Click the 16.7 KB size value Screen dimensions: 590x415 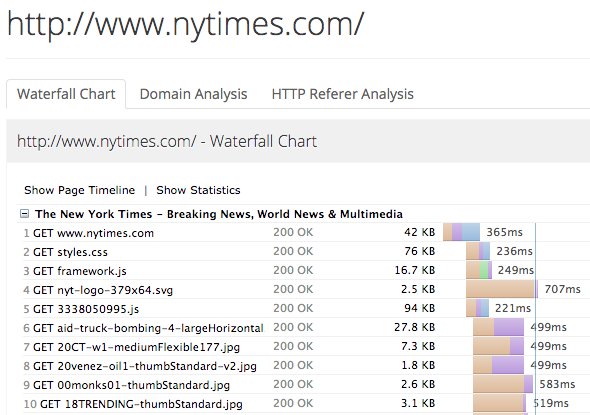click(x=414, y=270)
